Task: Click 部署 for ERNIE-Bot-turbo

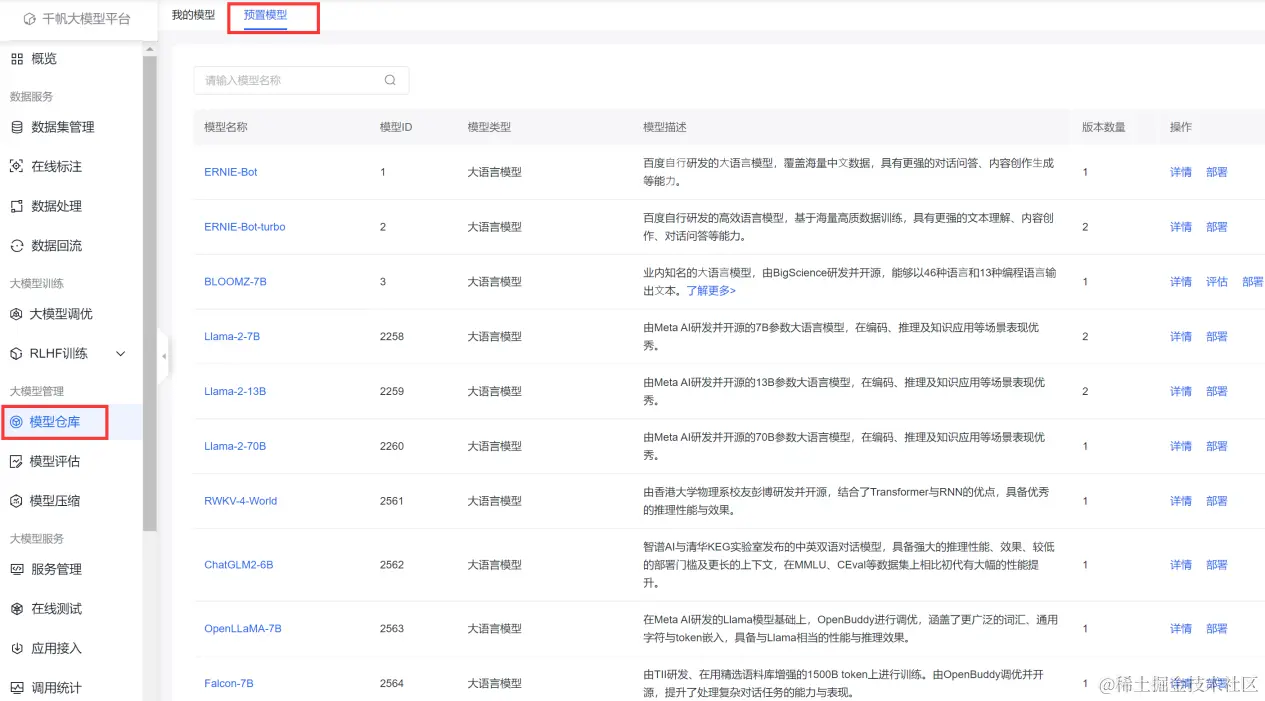Action: coord(1217,227)
